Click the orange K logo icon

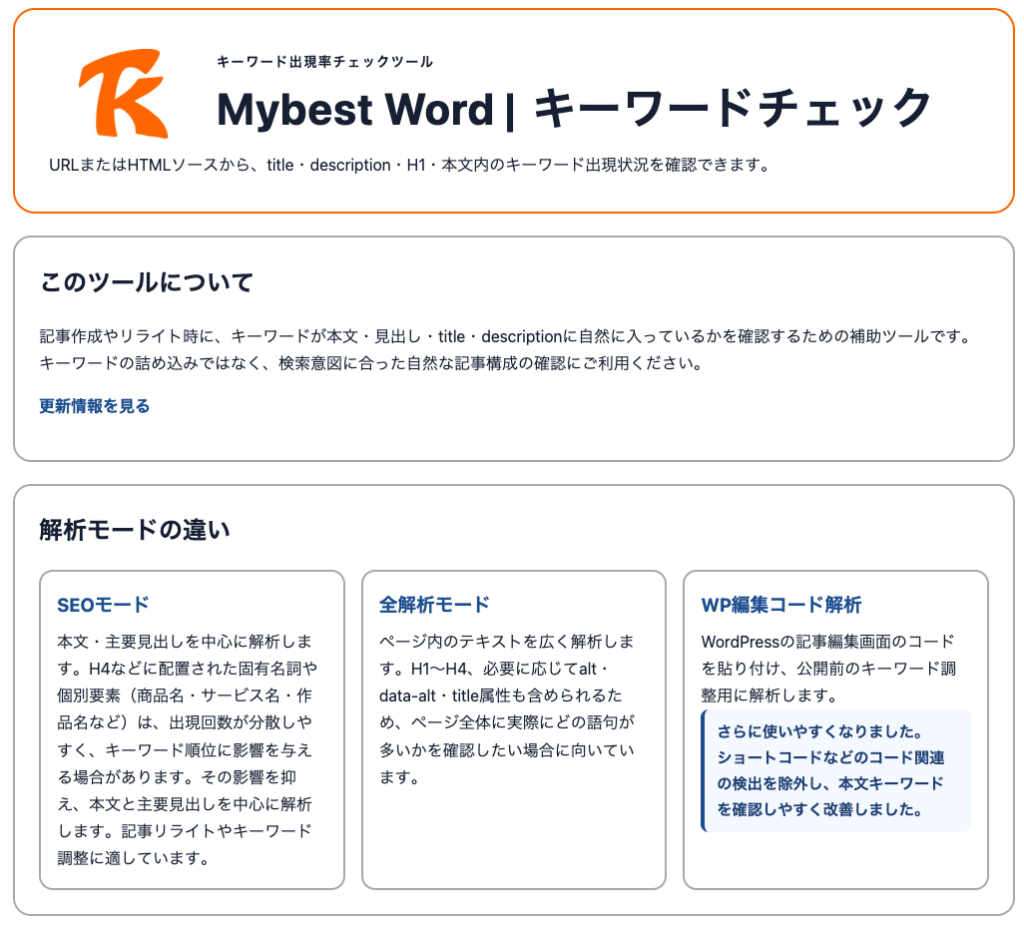(123, 93)
